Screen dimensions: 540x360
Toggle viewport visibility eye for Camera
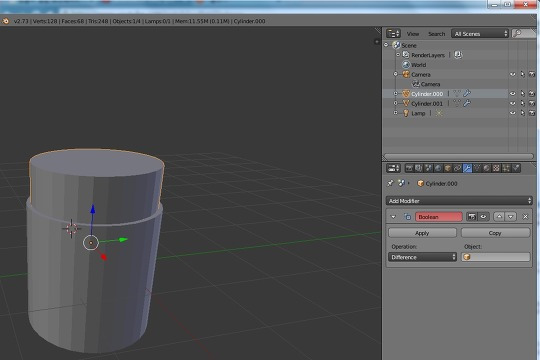[x=512, y=74]
